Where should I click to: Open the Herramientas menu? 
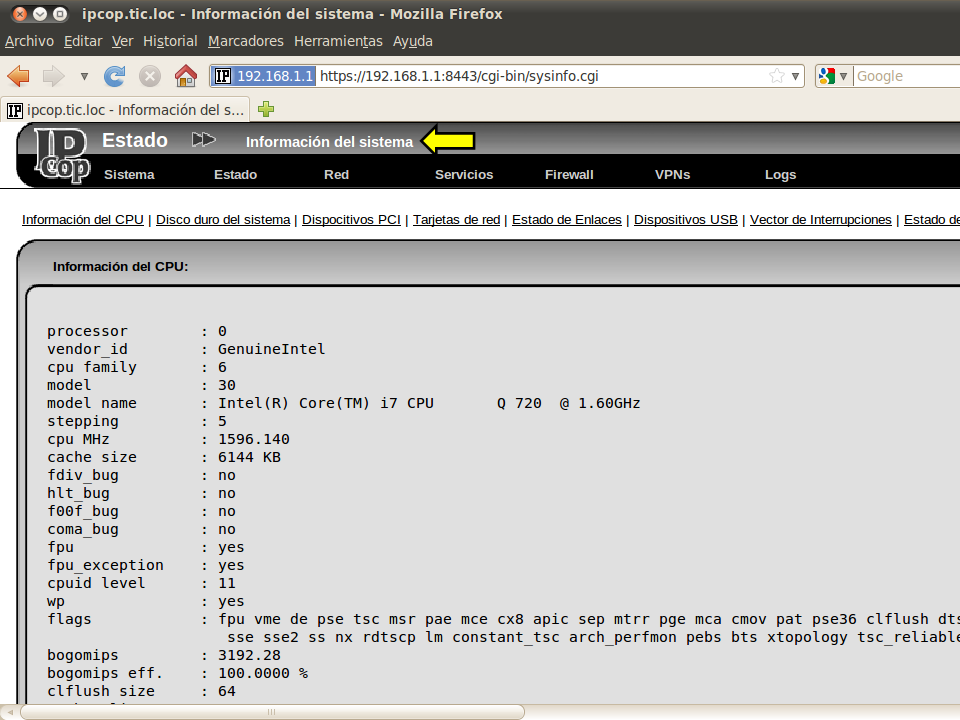tap(338, 41)
